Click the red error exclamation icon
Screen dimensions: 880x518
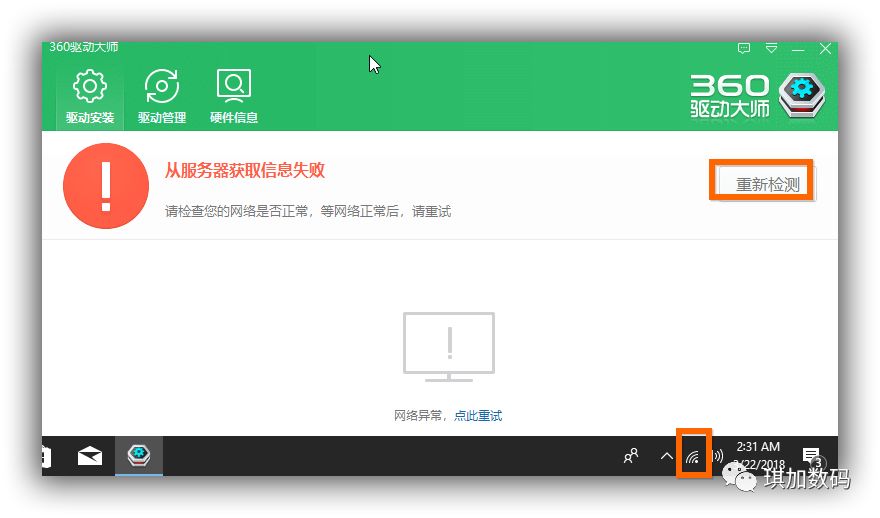[x=106, y=186]
